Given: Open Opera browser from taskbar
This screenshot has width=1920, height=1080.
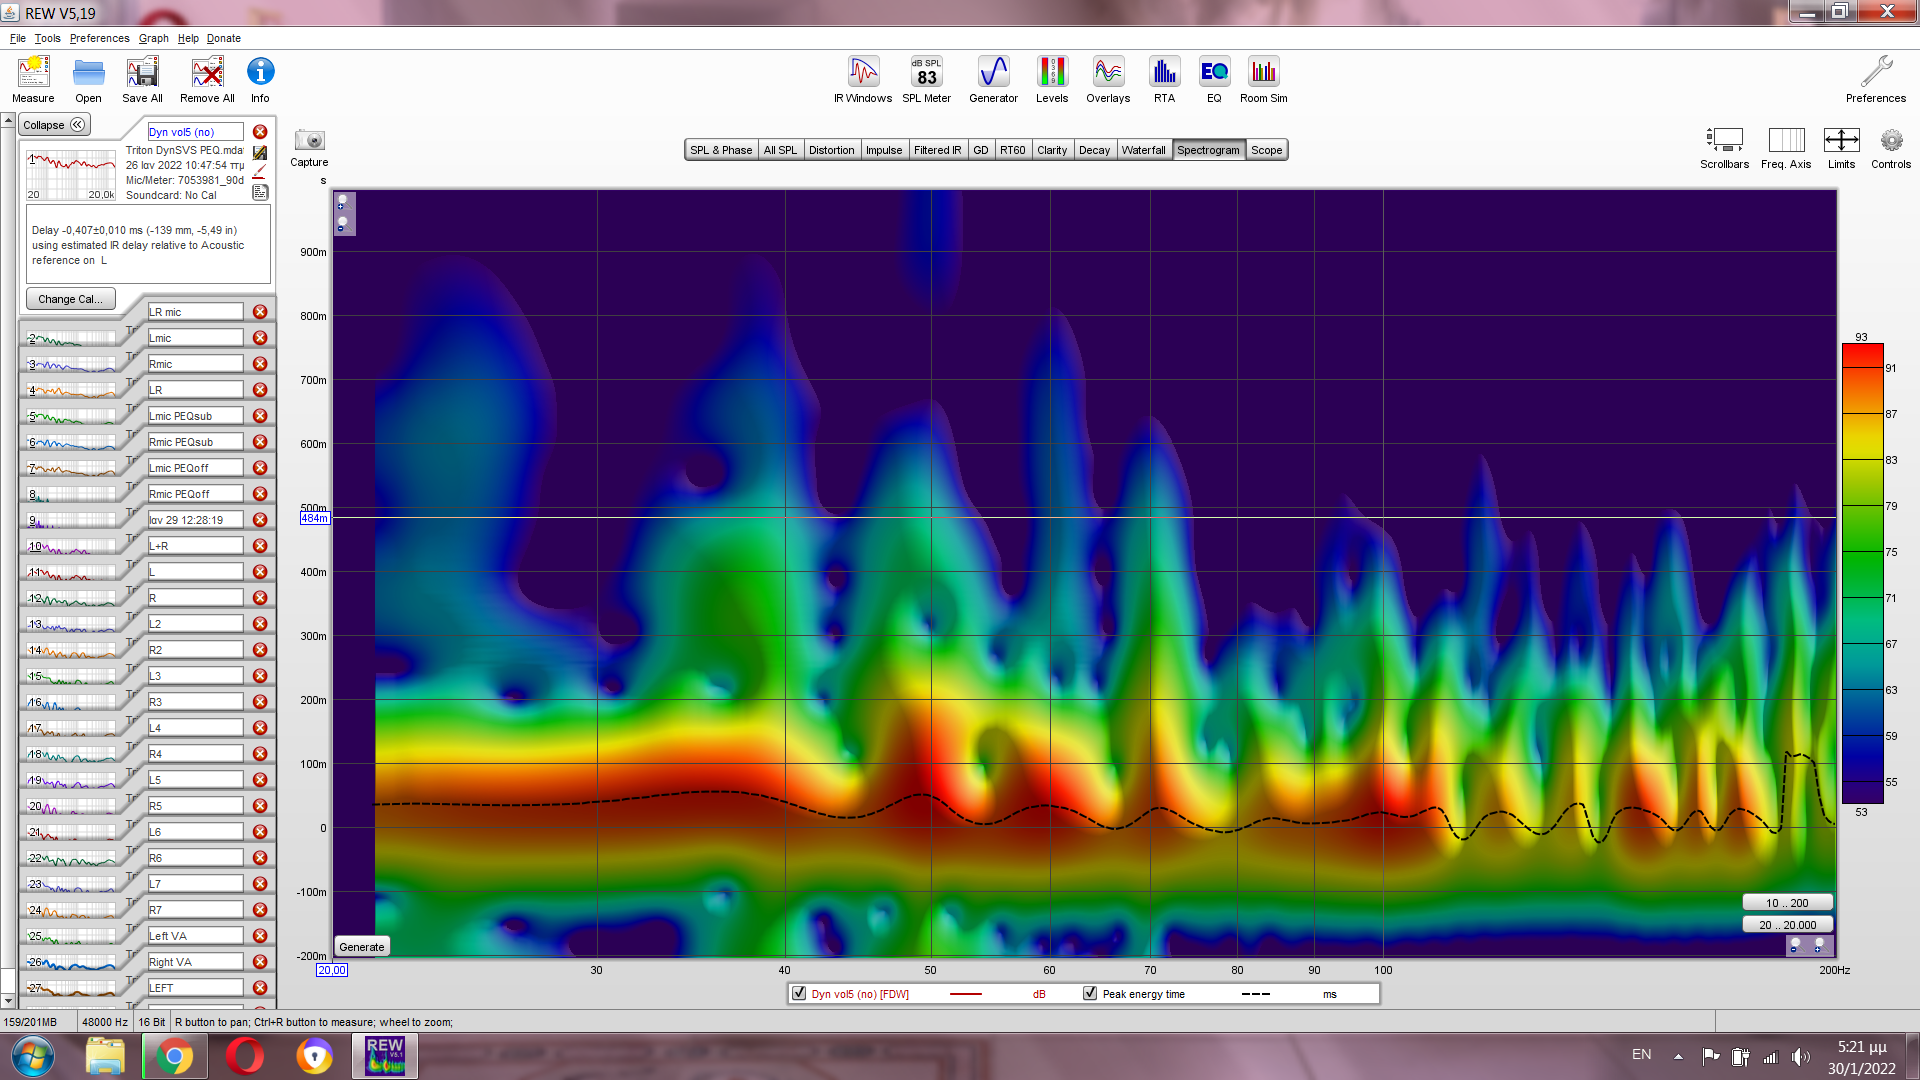Looking at the screenshot, I should click(244, 1056).
